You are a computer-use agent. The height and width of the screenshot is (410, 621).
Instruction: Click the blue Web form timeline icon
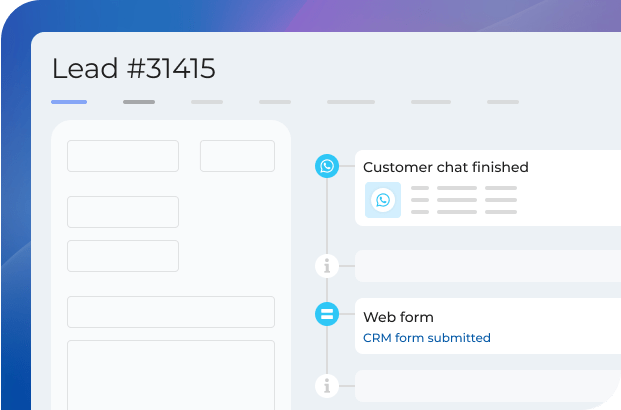pos(326,315)
